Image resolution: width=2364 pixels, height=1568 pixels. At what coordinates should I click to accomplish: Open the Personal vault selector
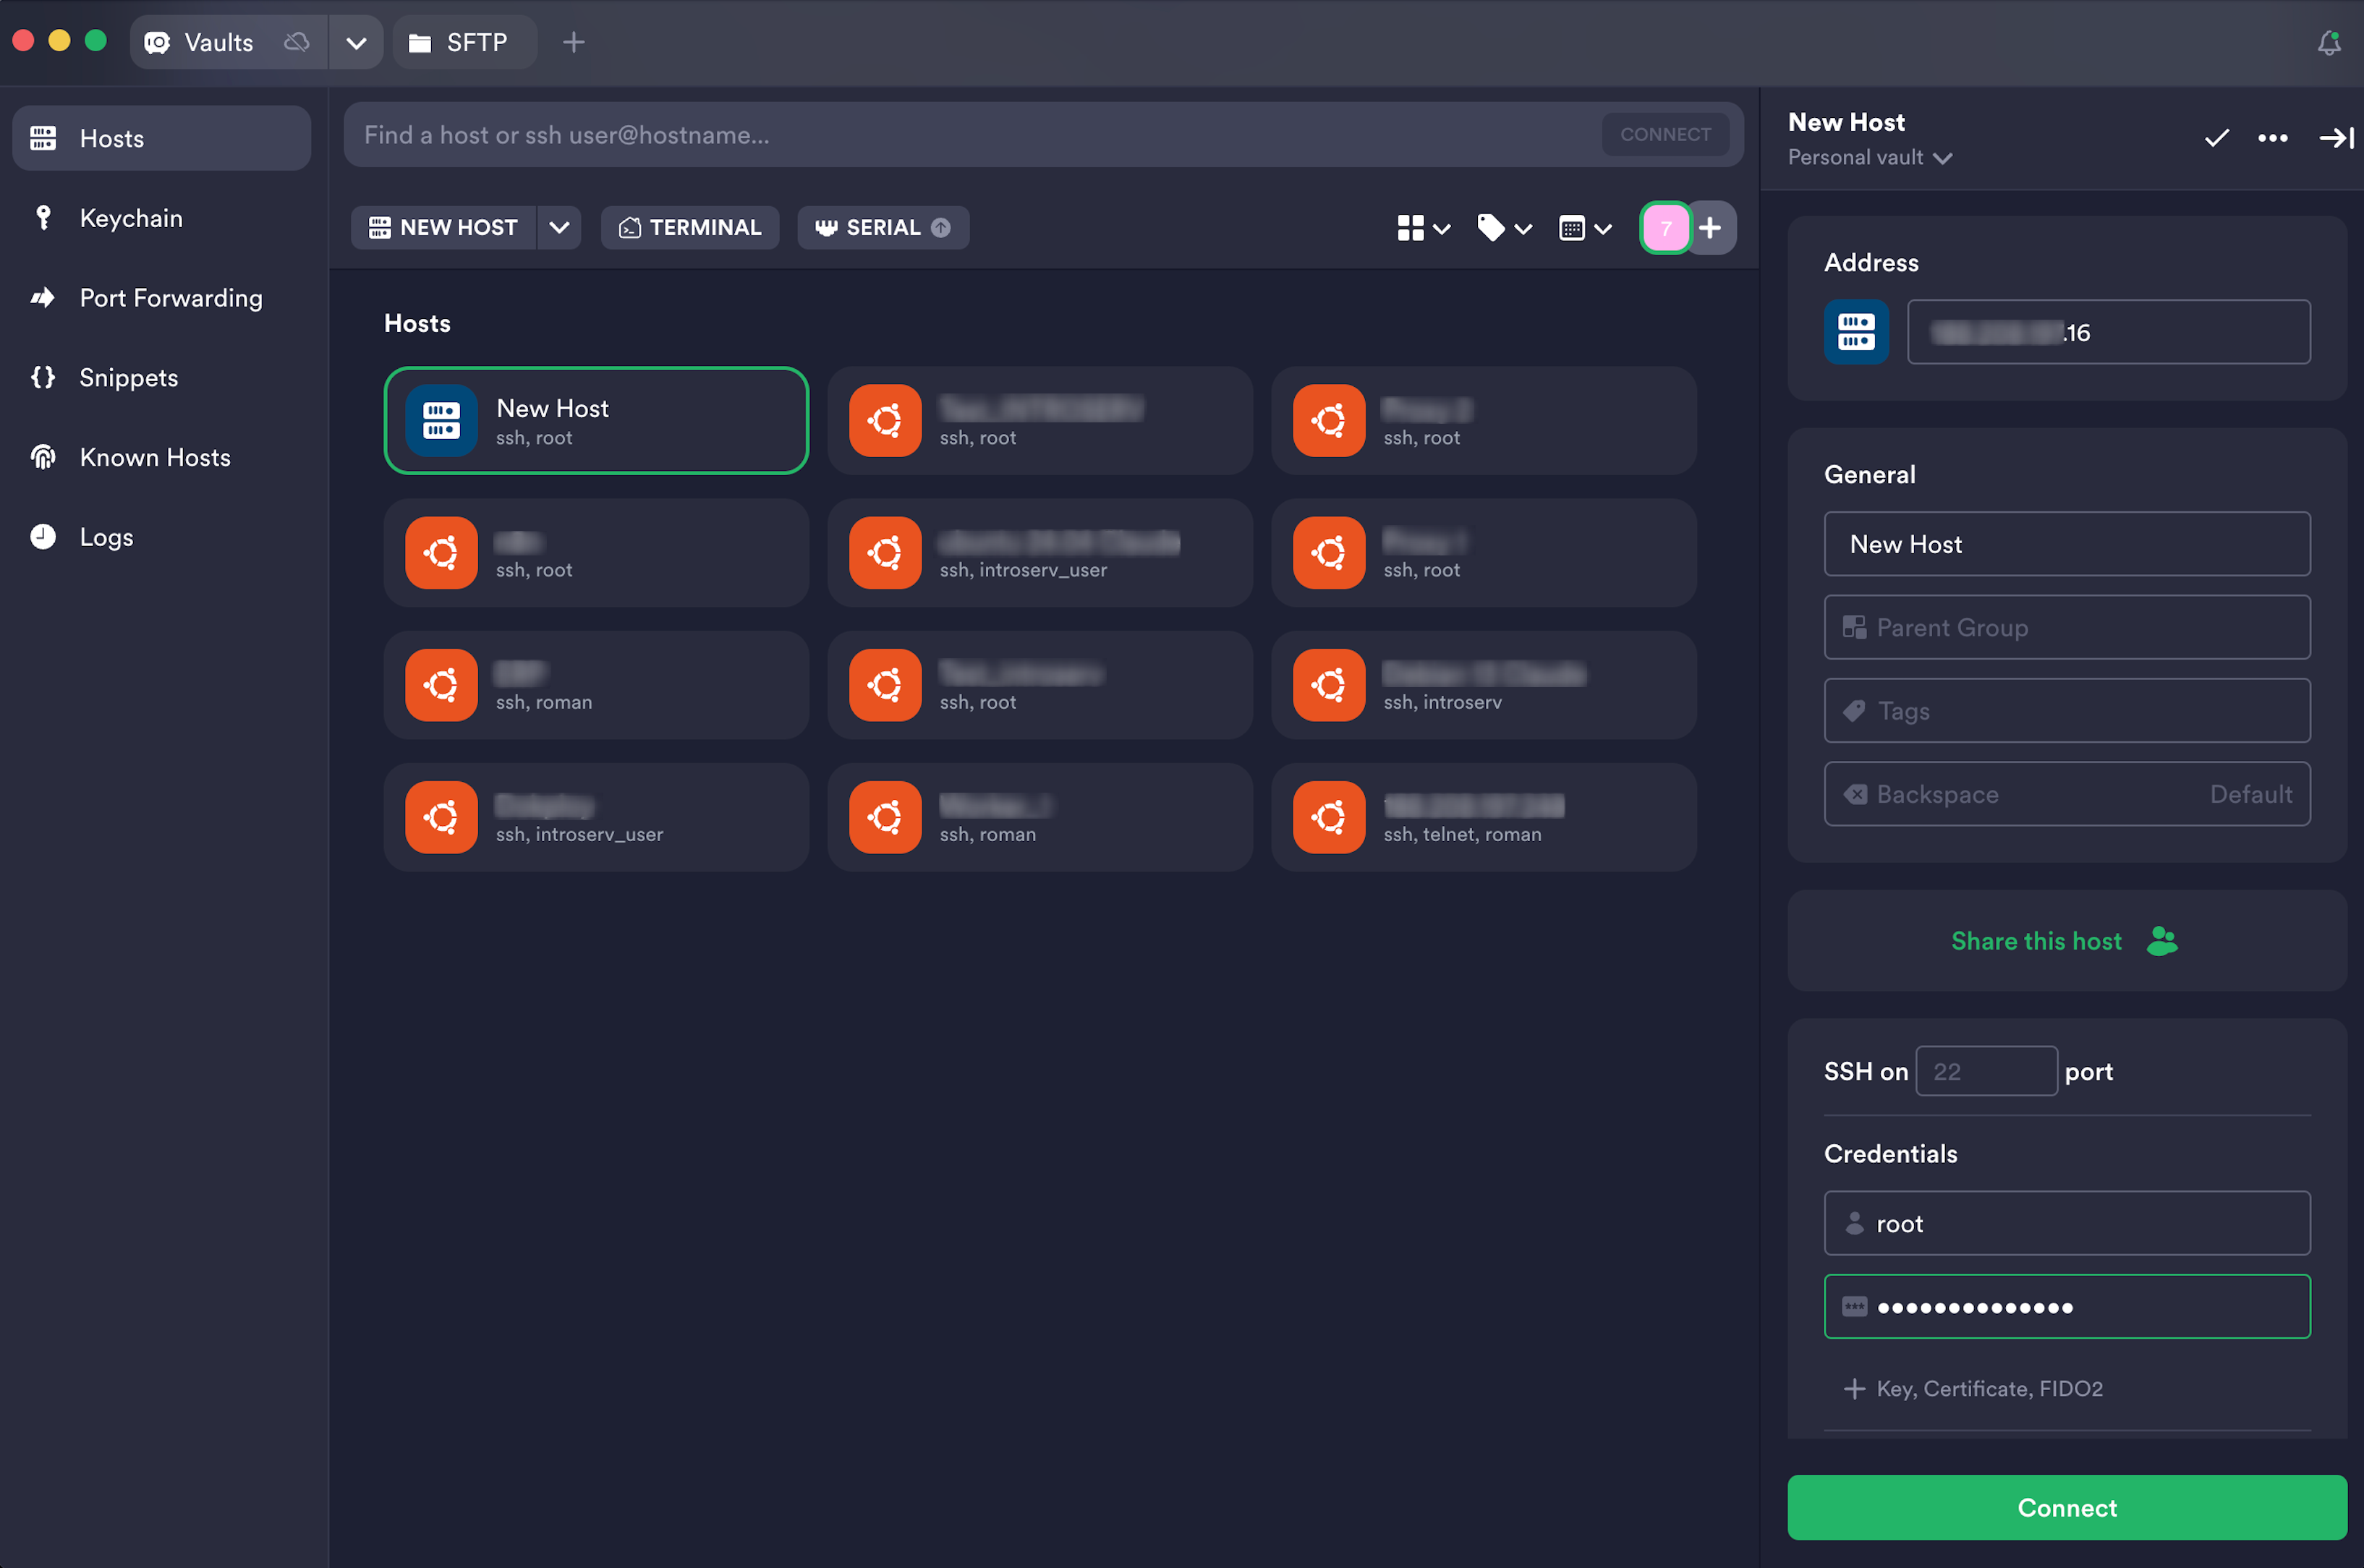(x=1870, y=157)
